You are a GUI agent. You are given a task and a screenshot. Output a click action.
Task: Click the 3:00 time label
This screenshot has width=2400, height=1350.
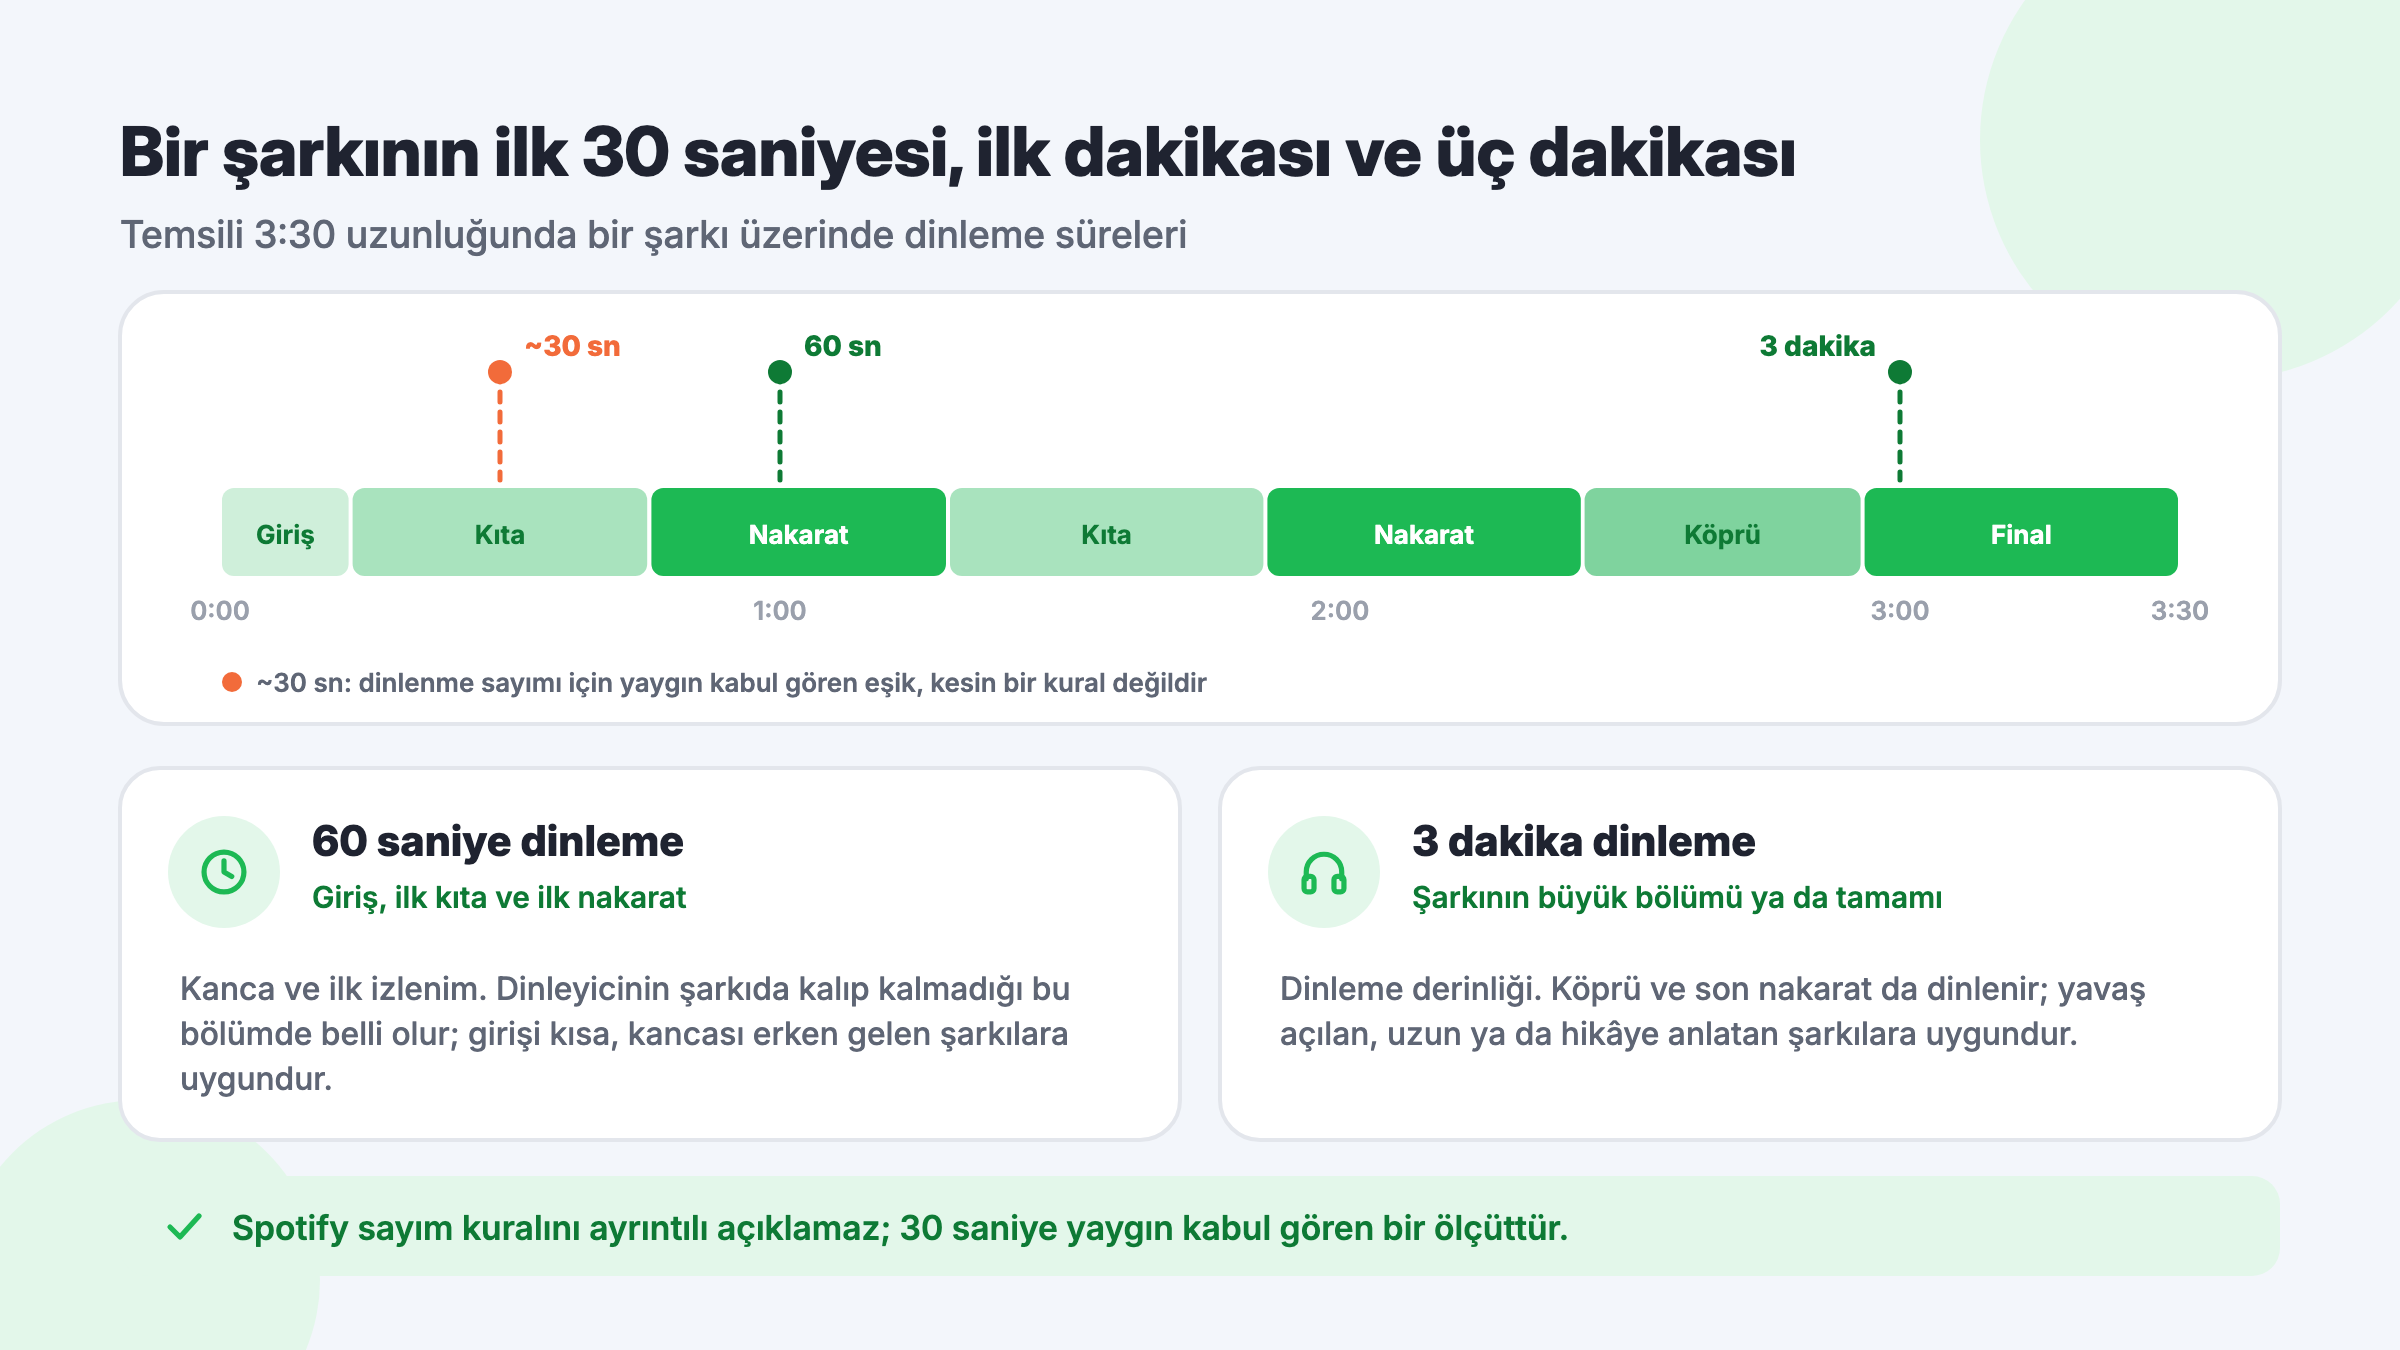click(1900, 610)
